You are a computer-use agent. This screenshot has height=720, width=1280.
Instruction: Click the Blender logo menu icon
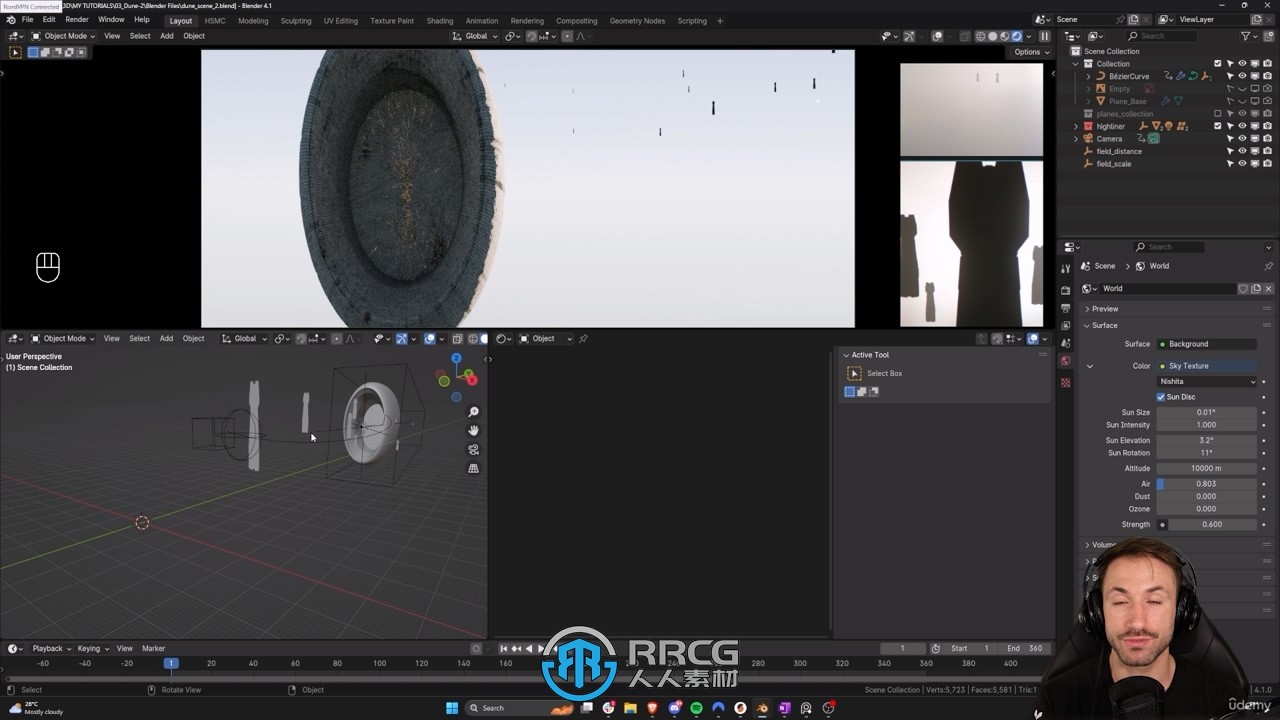[x=11, y=20]
